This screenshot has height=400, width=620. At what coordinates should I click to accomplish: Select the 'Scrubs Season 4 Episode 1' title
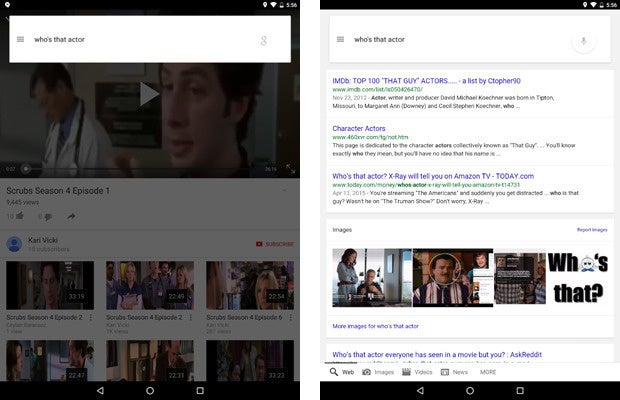point(58,191)
